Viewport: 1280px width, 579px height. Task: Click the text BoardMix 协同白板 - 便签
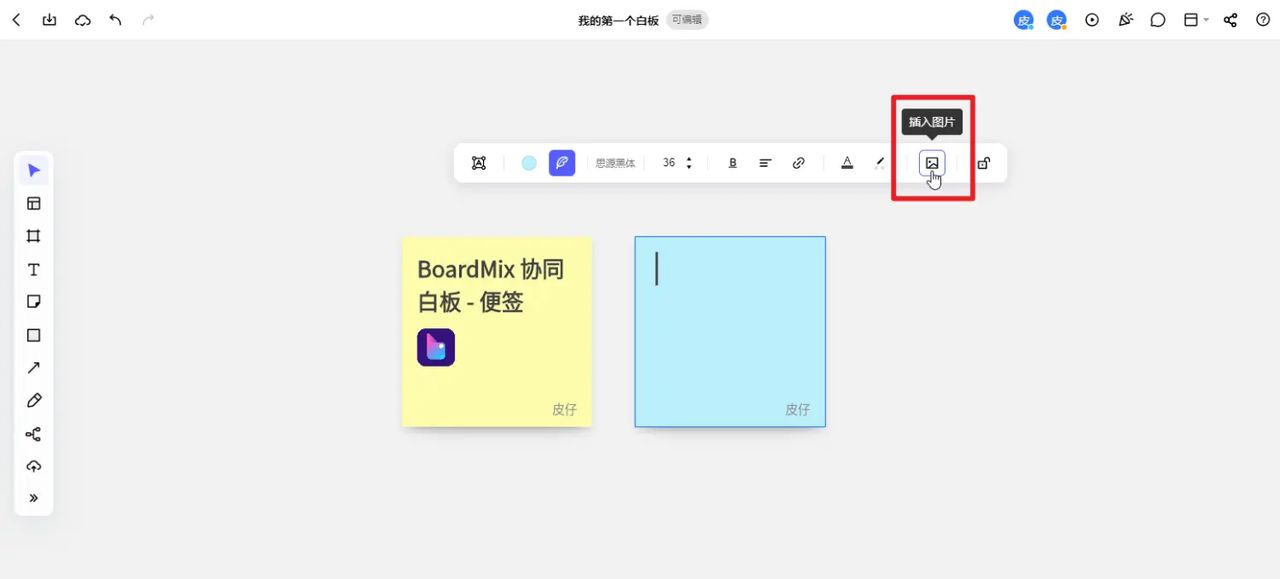[490, 285]
